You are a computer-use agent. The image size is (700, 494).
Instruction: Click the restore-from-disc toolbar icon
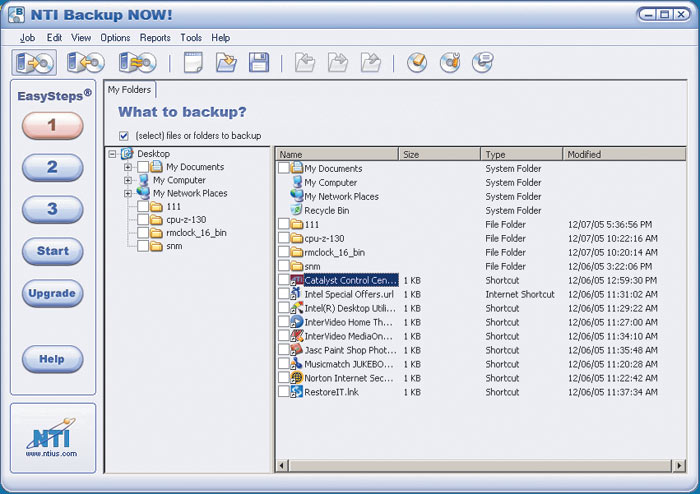(86, 63)
